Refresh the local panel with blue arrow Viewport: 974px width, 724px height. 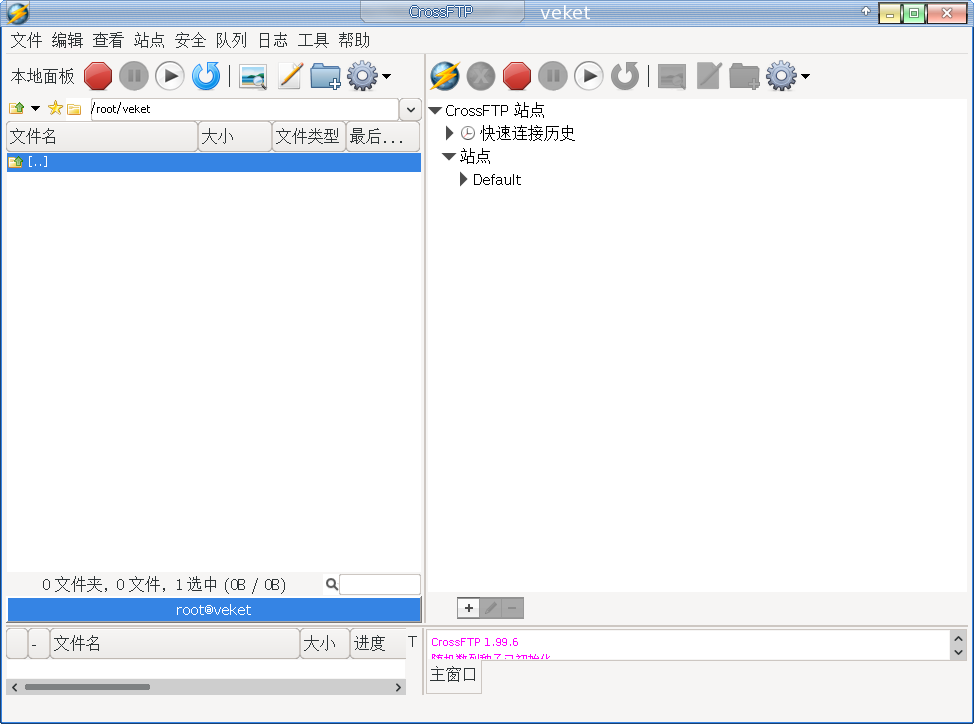point(206,76)
